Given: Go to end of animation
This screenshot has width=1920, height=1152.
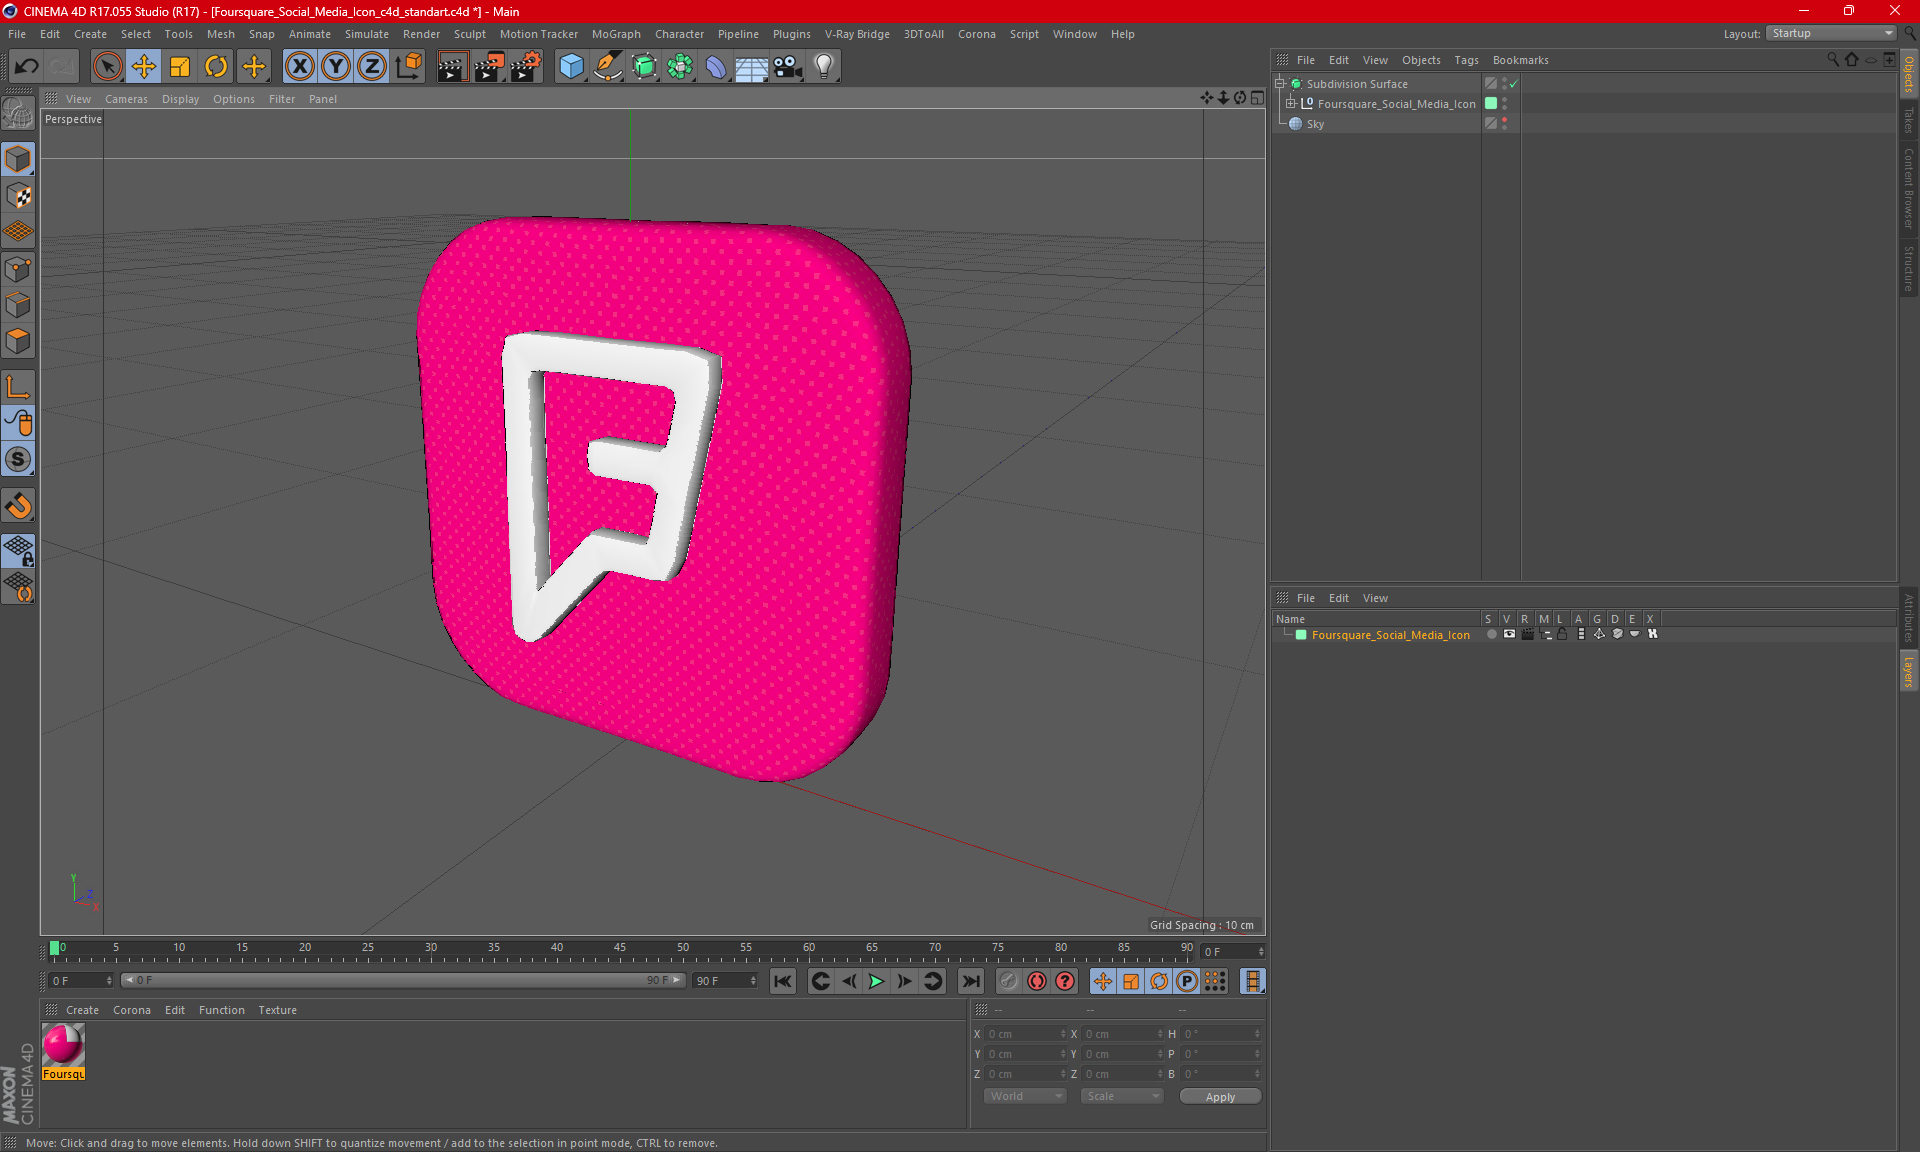Looking at the screenshot, I should pos(970,981).
